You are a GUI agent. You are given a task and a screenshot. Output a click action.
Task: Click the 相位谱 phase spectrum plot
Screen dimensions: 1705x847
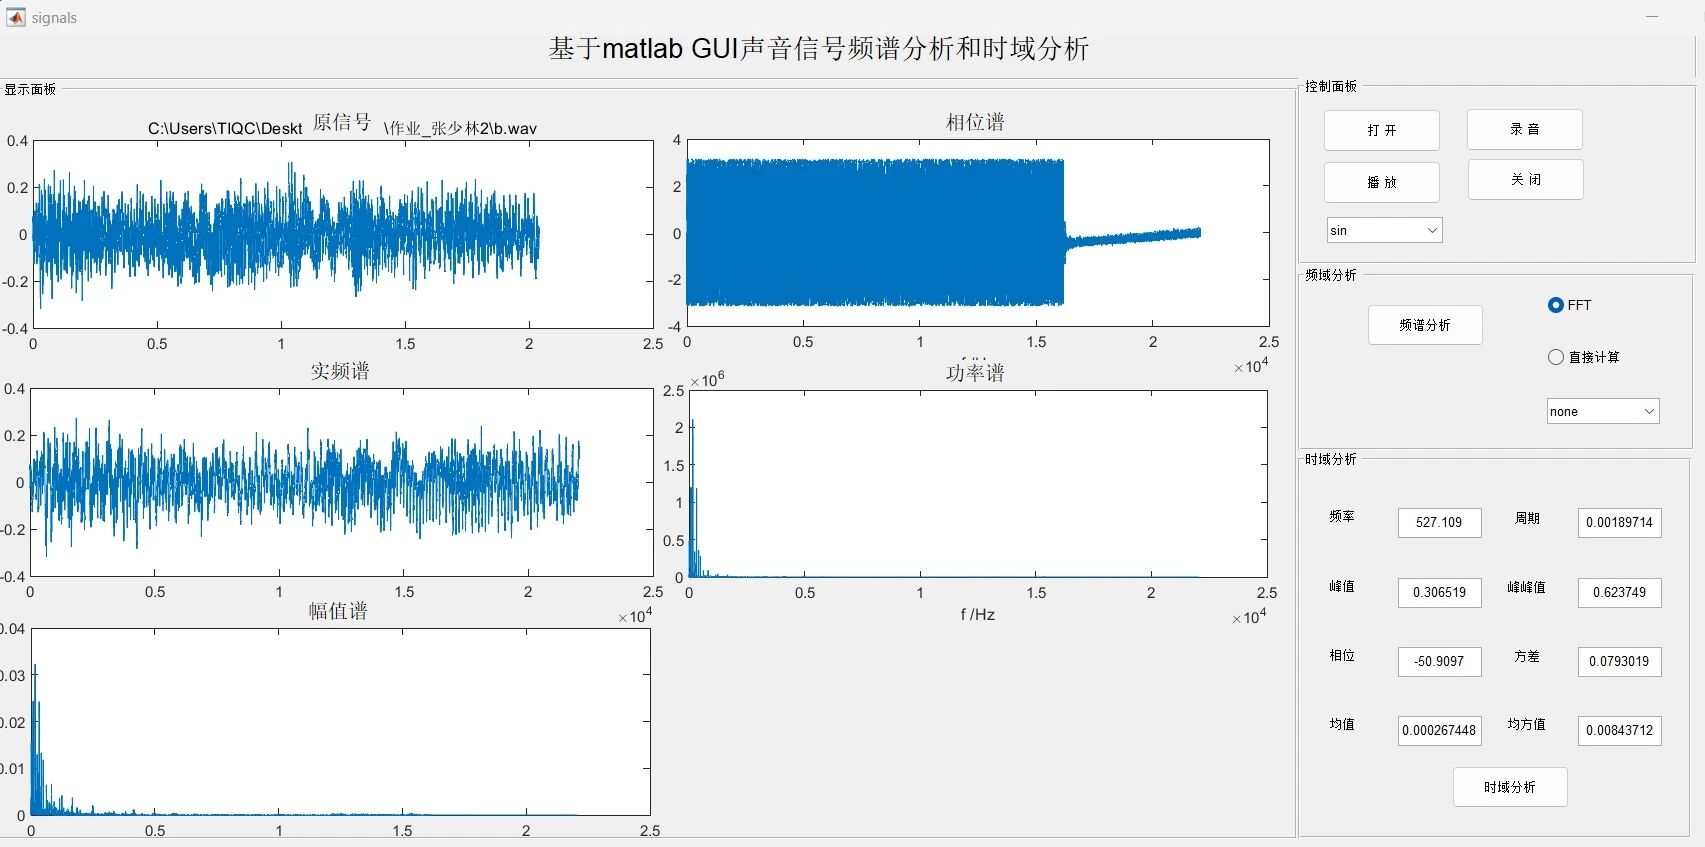pos(978,233)
